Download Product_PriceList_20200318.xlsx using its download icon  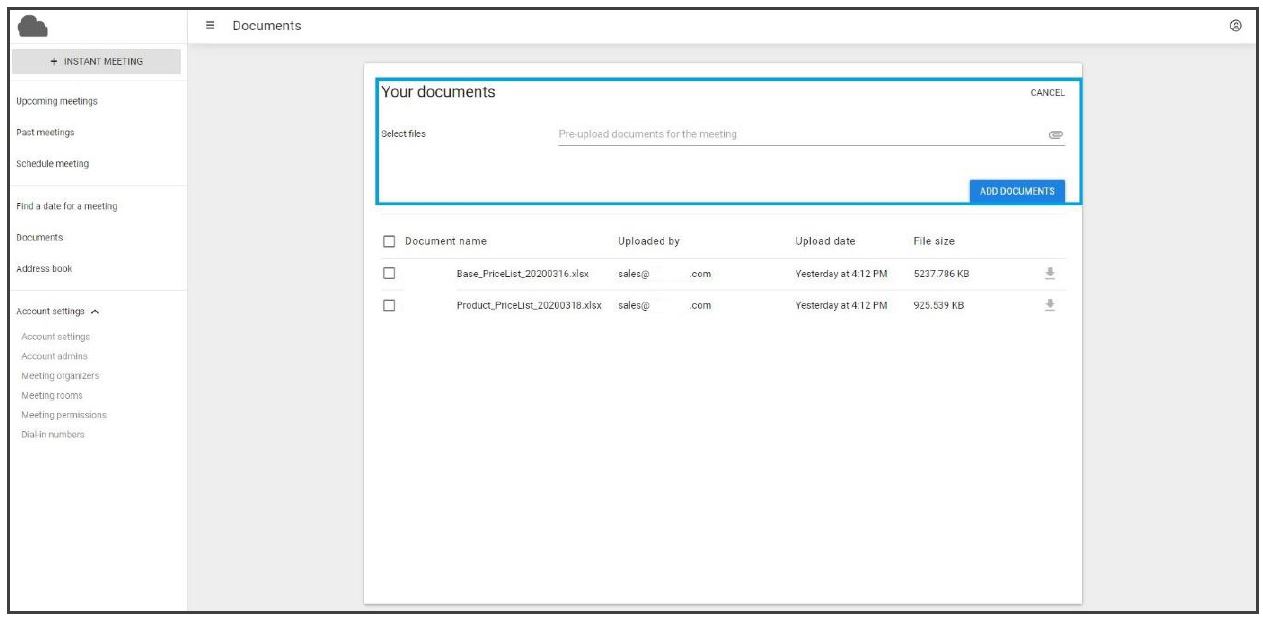[x=1050, y=305]
